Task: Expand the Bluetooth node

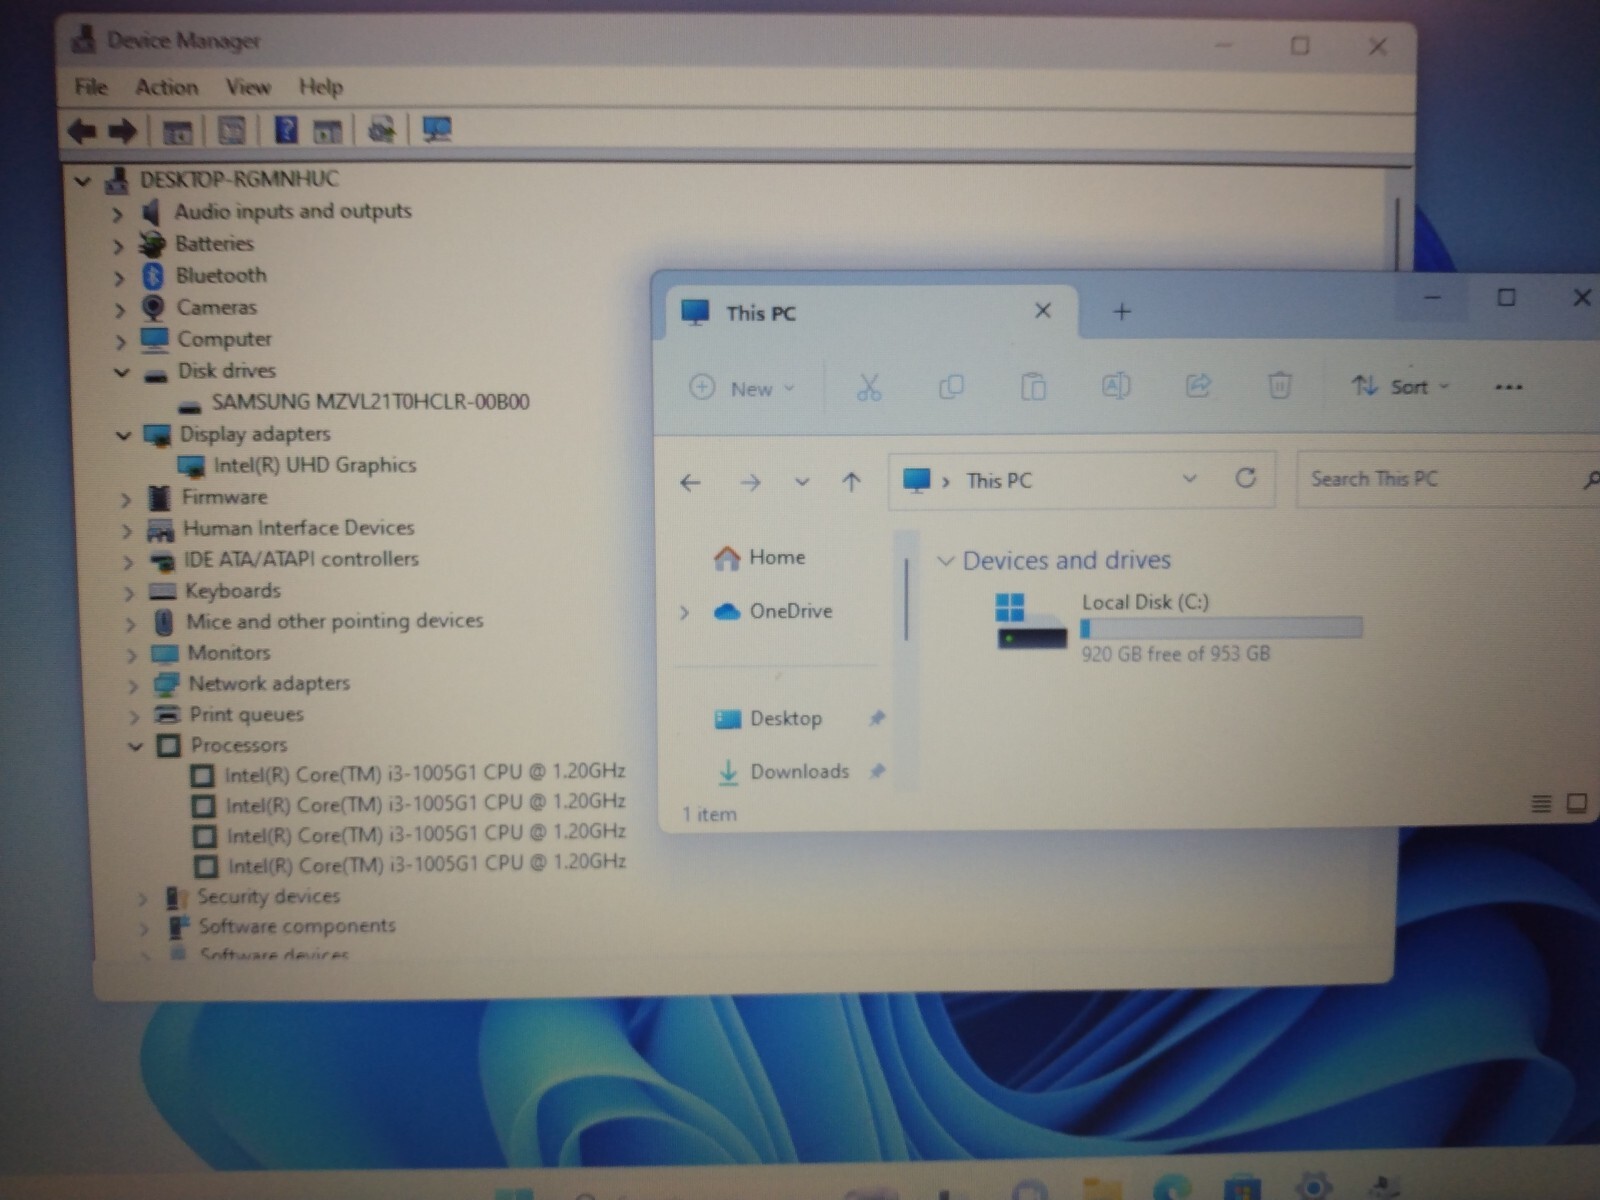Action: point(119,278)
